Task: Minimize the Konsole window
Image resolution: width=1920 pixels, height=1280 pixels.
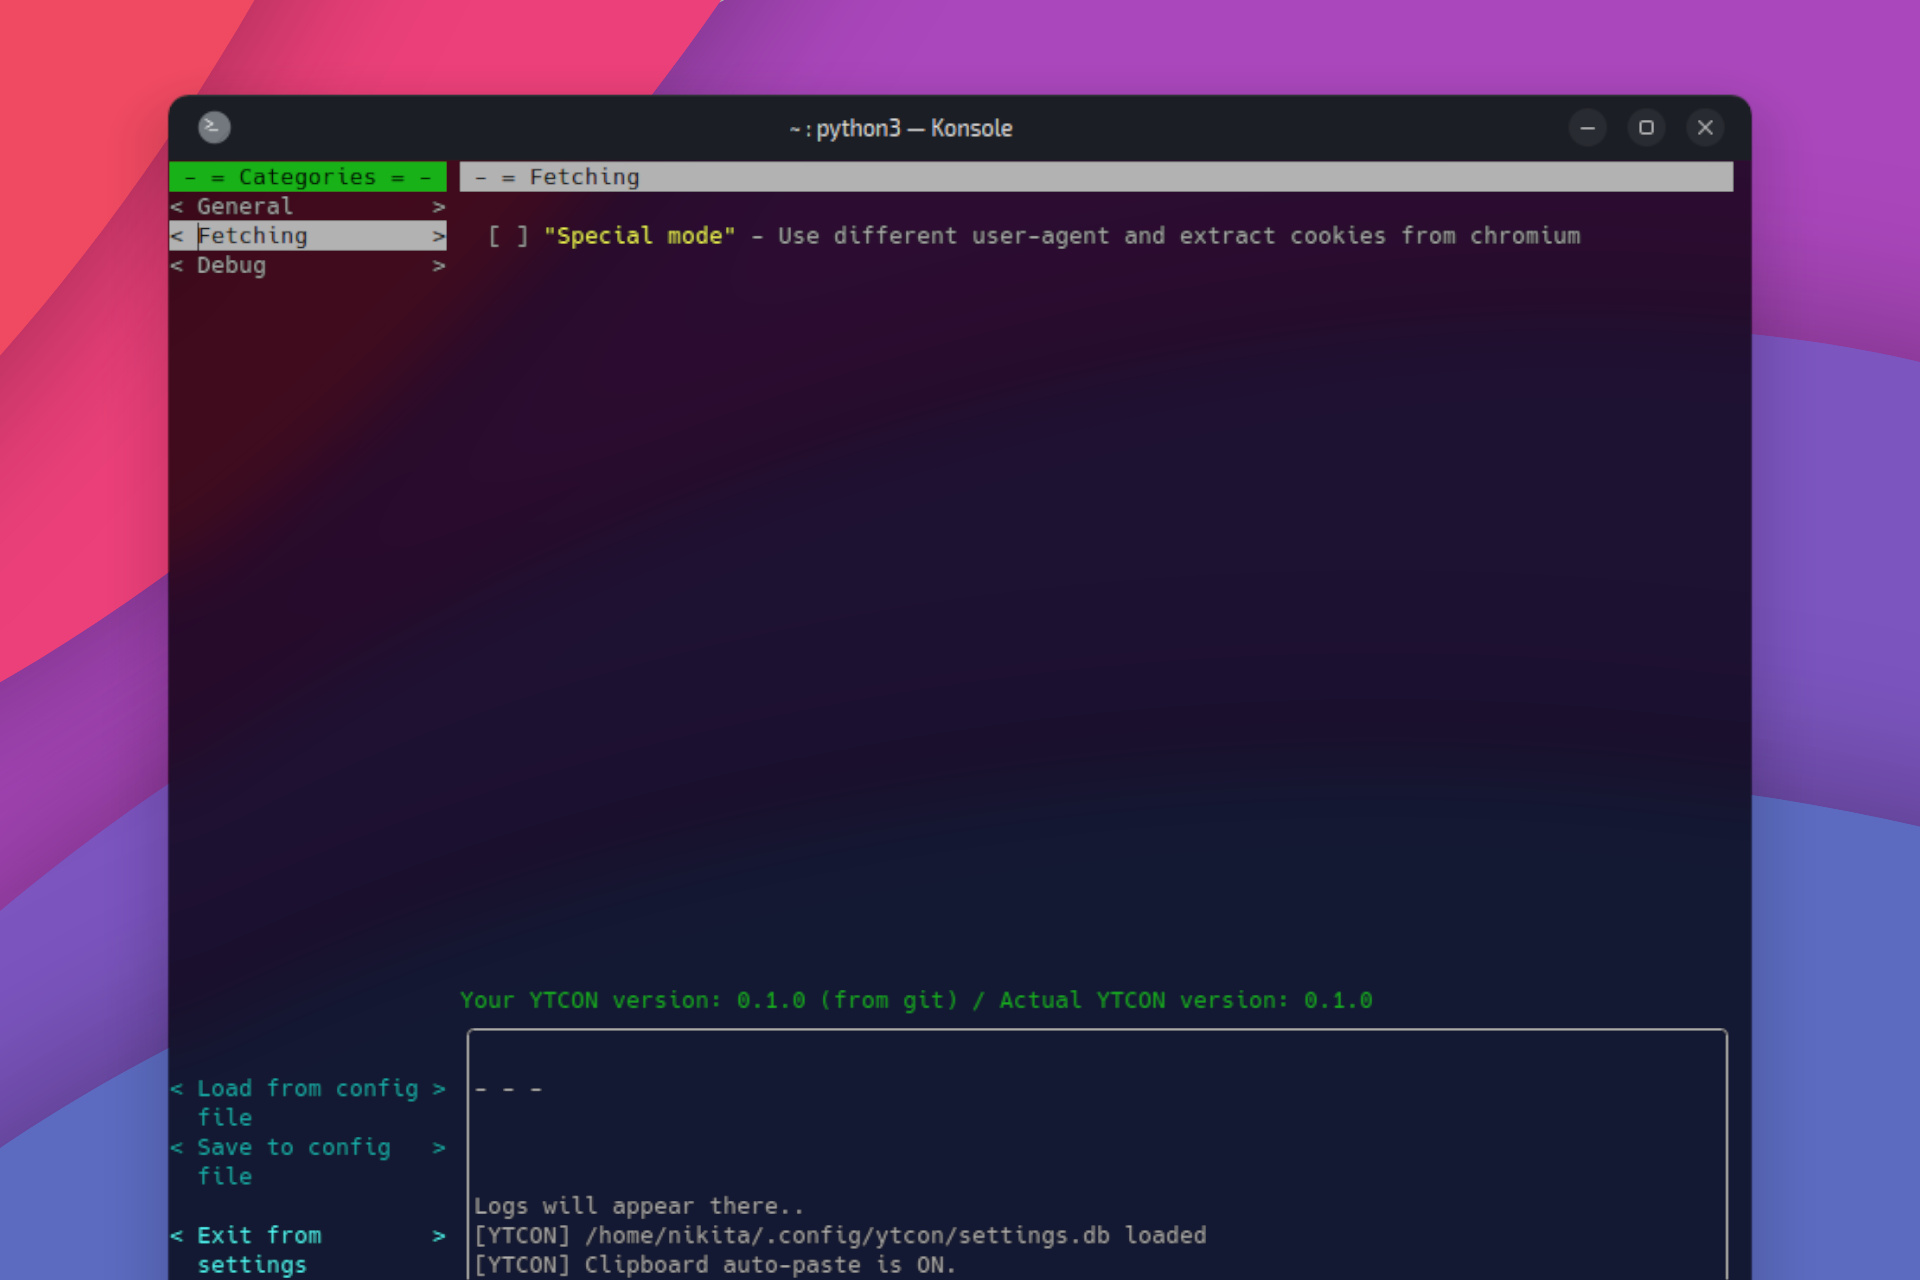Action: [x=1587, y=128]
